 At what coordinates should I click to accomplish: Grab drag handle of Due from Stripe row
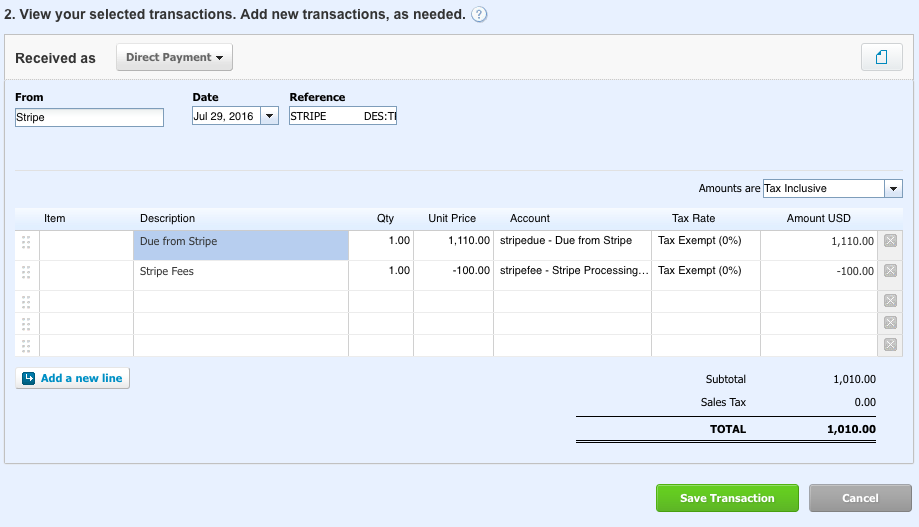[26, 242]
